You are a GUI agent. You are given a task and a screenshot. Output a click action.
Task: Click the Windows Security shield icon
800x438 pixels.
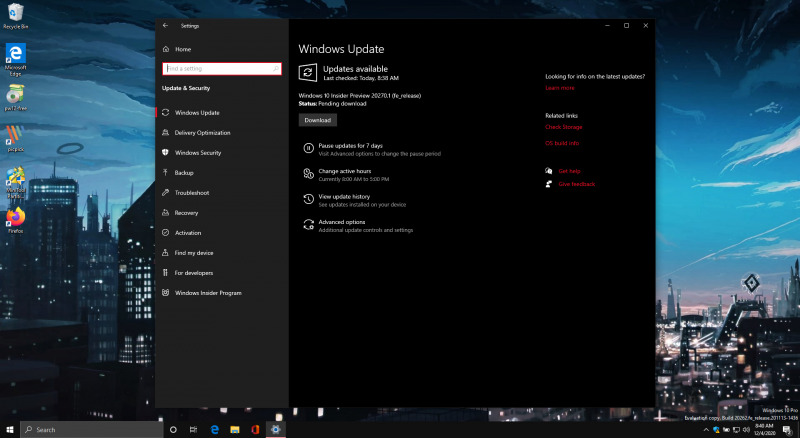[165, 153]
